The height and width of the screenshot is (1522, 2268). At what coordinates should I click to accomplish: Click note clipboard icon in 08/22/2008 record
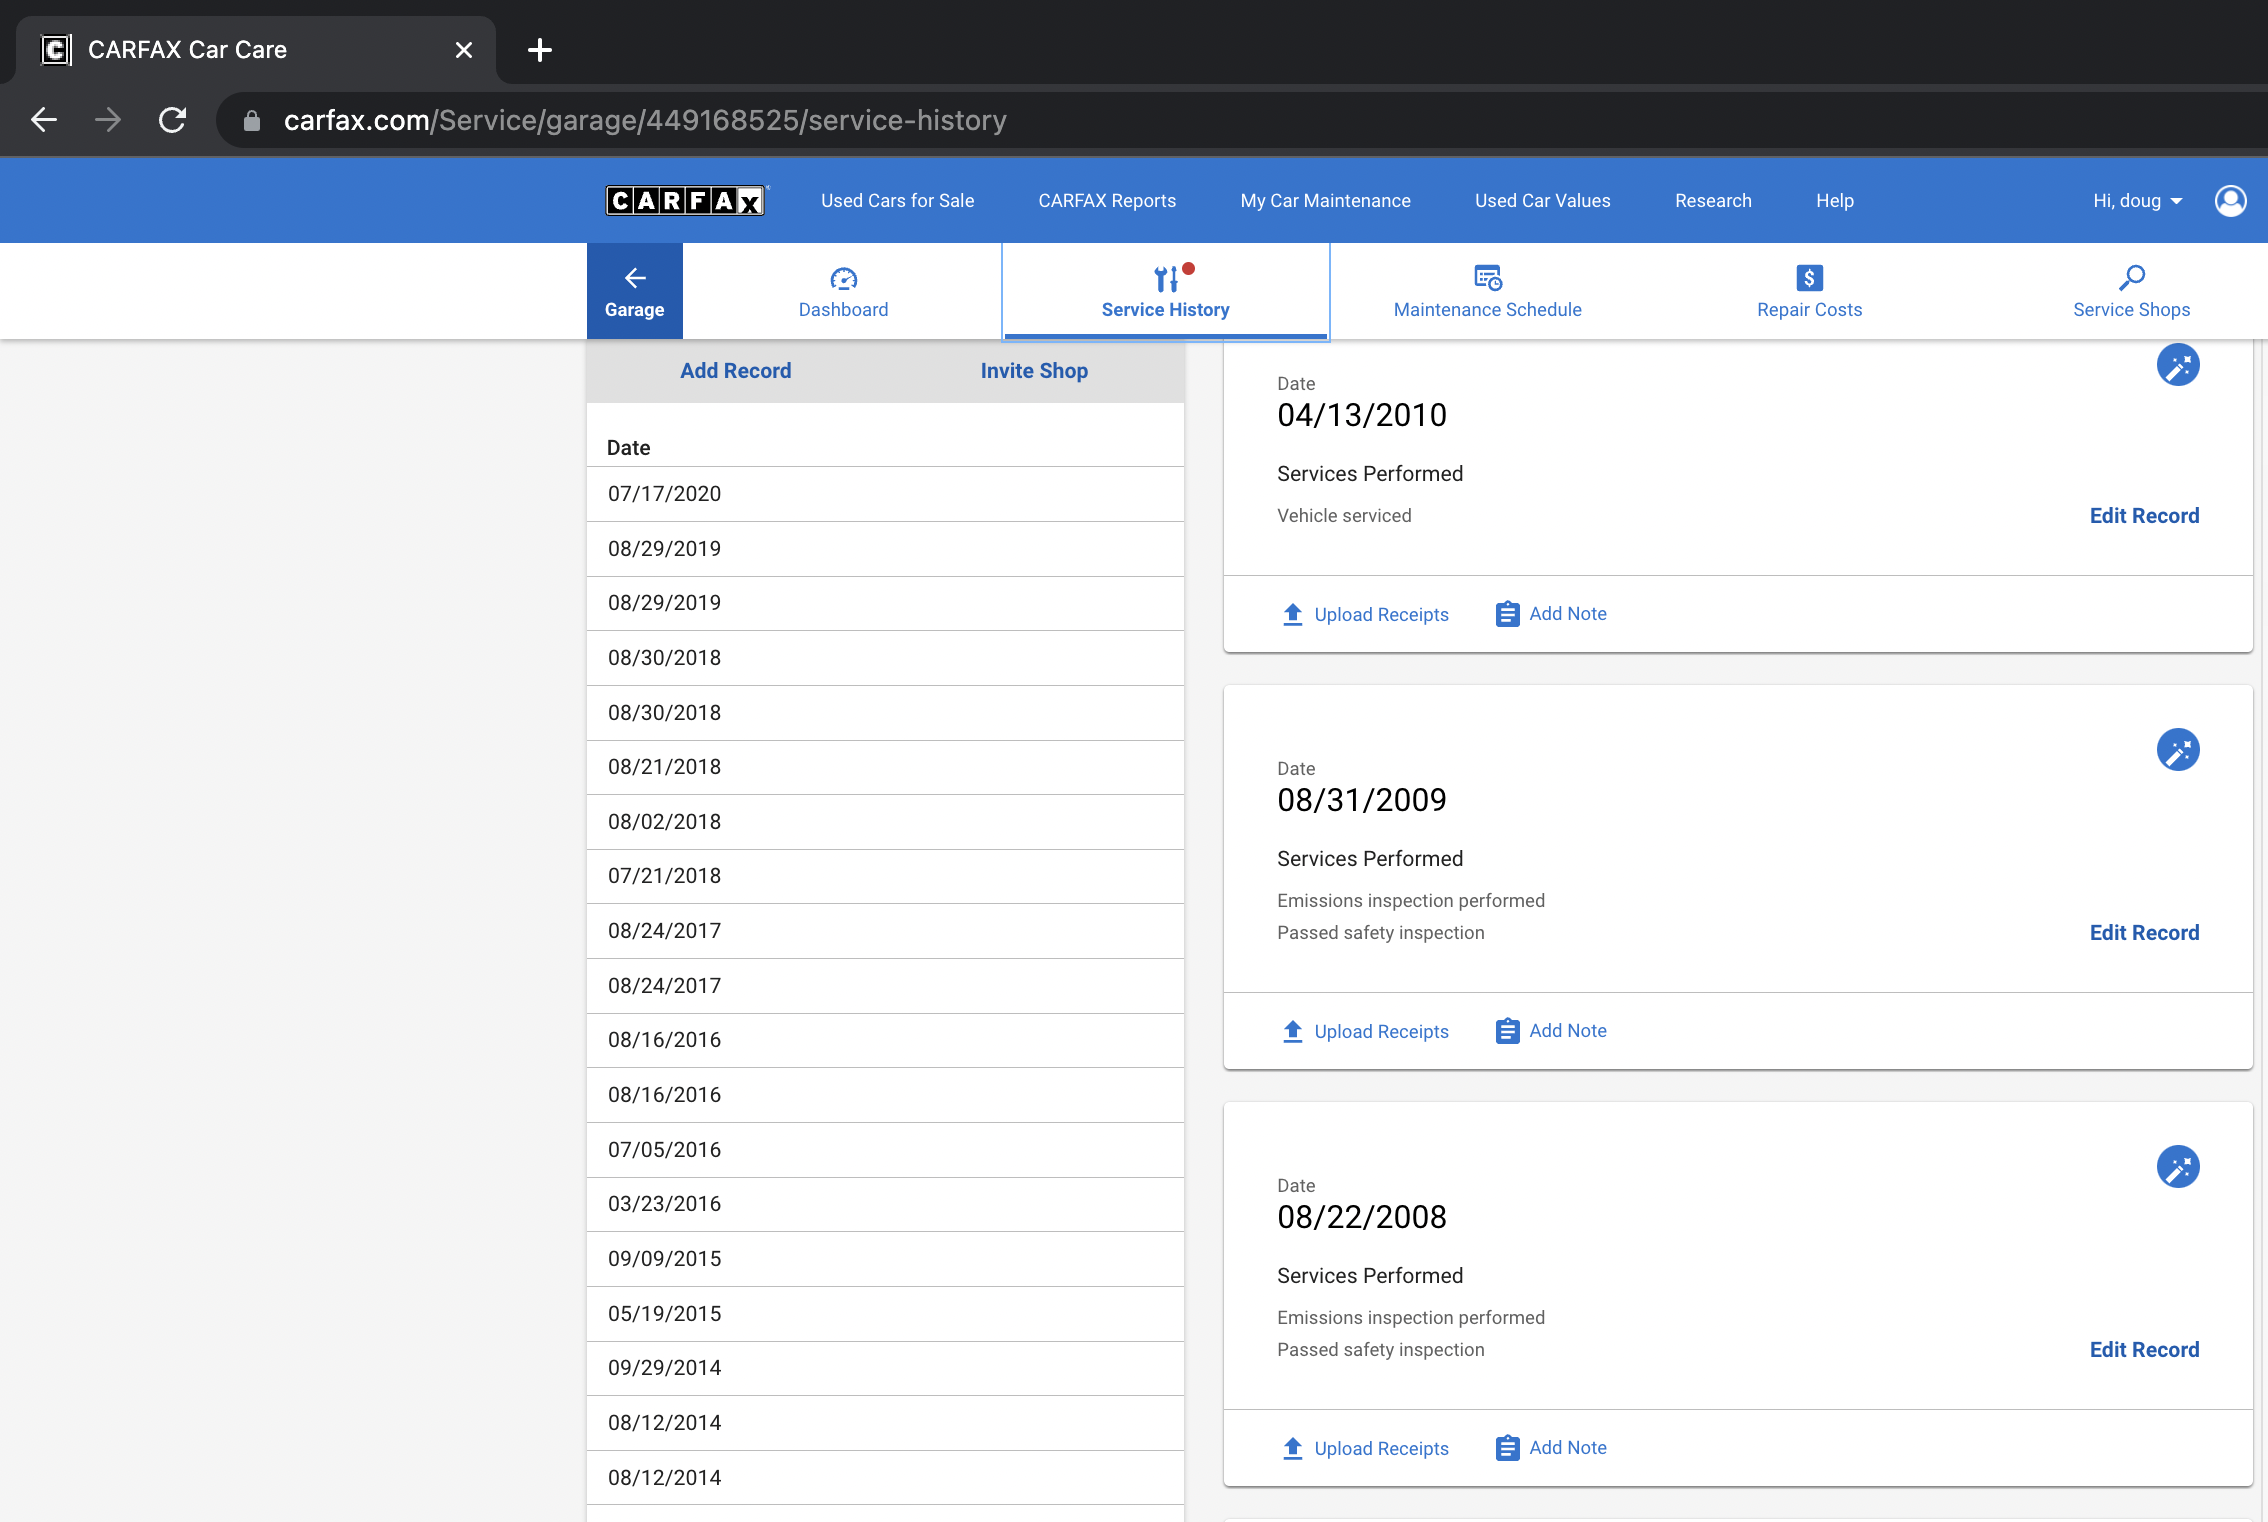(1508, 1448)
